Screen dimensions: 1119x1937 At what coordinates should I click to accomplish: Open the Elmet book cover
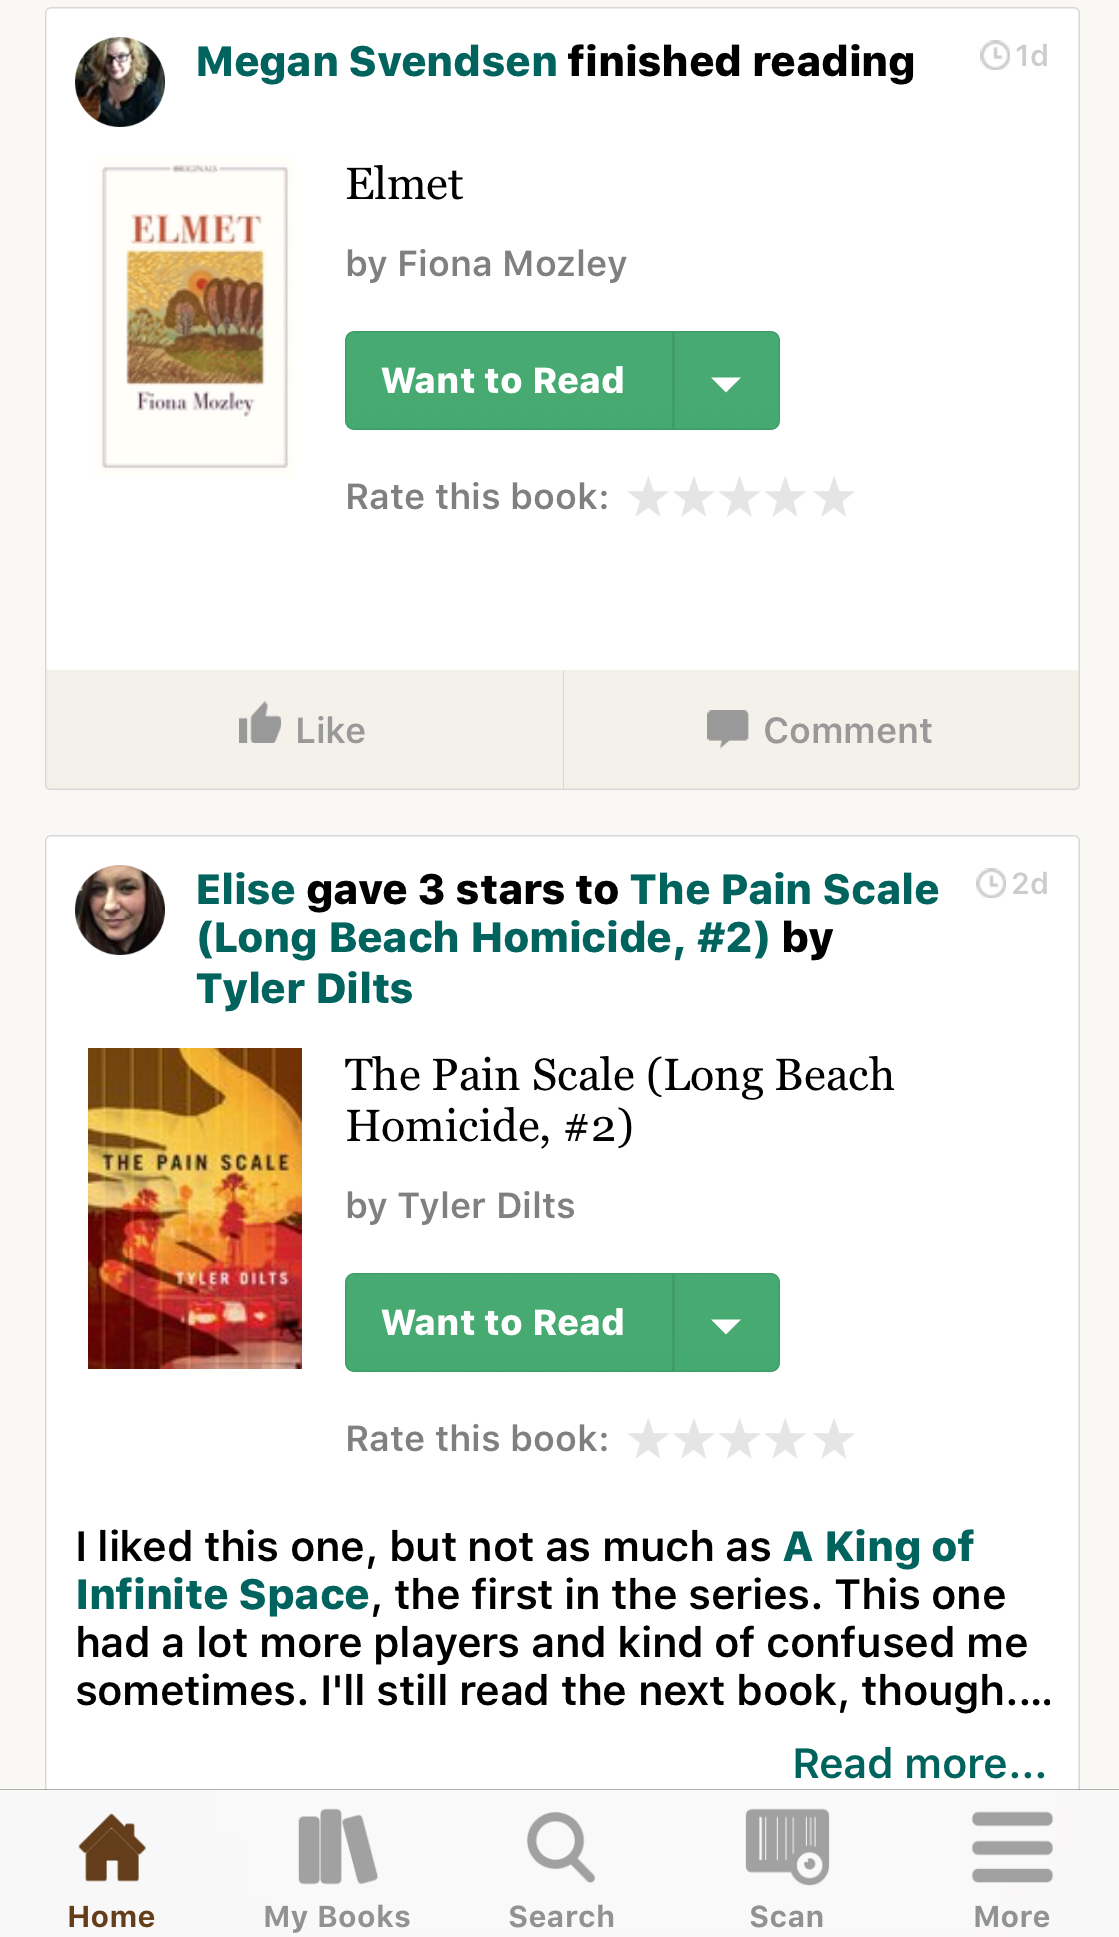tap(195, 316)
